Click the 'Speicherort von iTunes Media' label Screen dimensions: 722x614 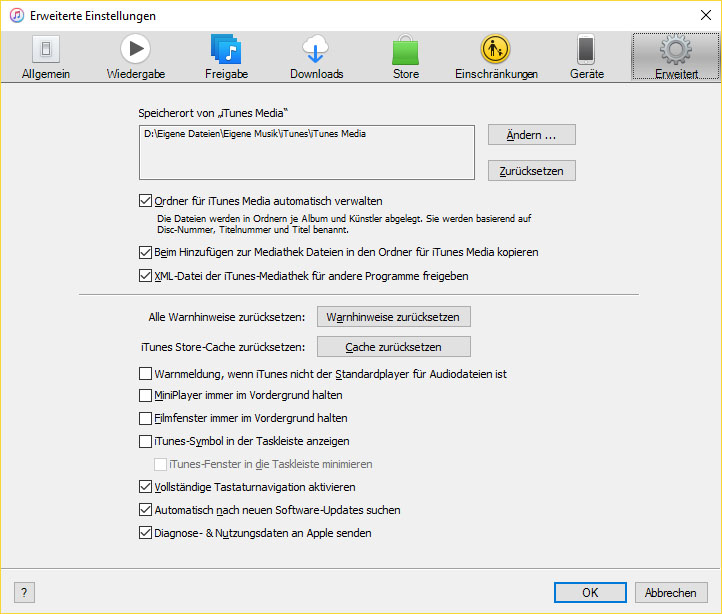[x=213, y=113]
